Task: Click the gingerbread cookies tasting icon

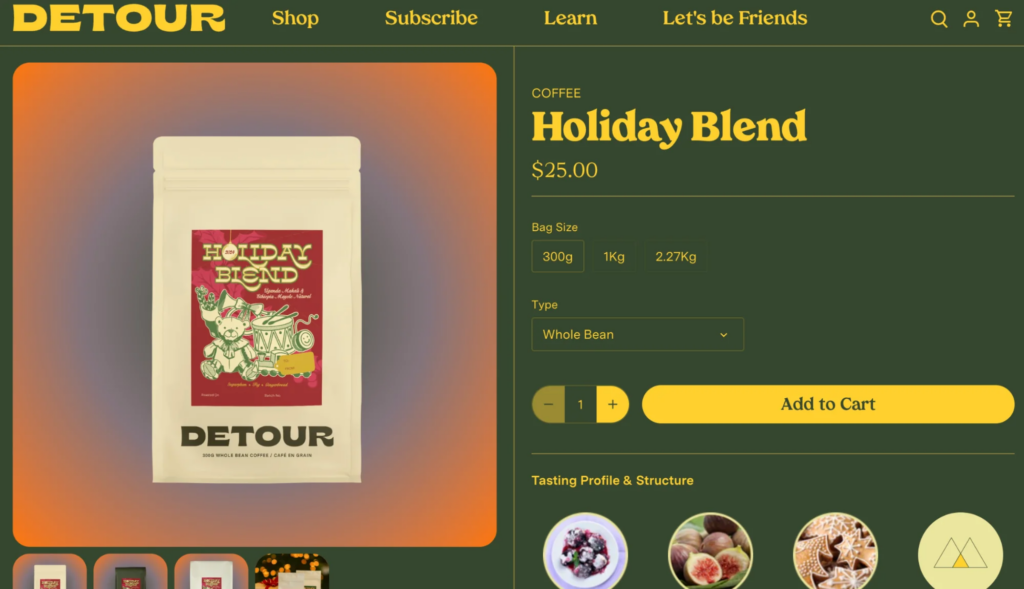Action: (x=835, y=551)
